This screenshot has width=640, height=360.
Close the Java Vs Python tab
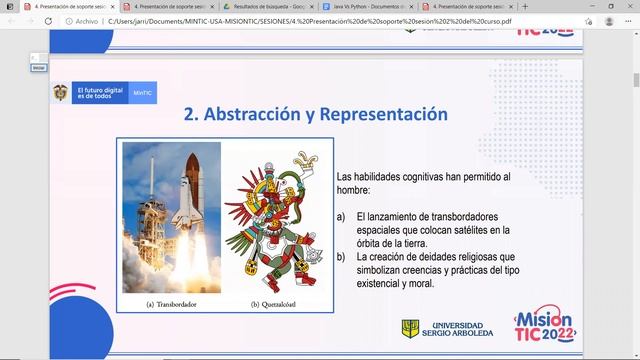click(411, 7)
